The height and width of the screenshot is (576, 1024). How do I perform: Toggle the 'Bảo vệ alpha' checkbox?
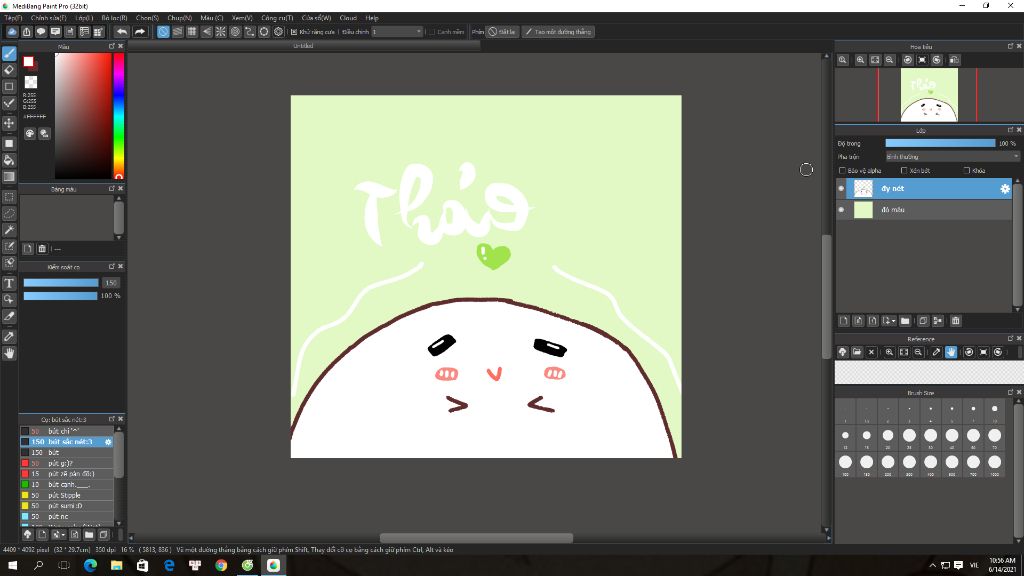point(842,170)
